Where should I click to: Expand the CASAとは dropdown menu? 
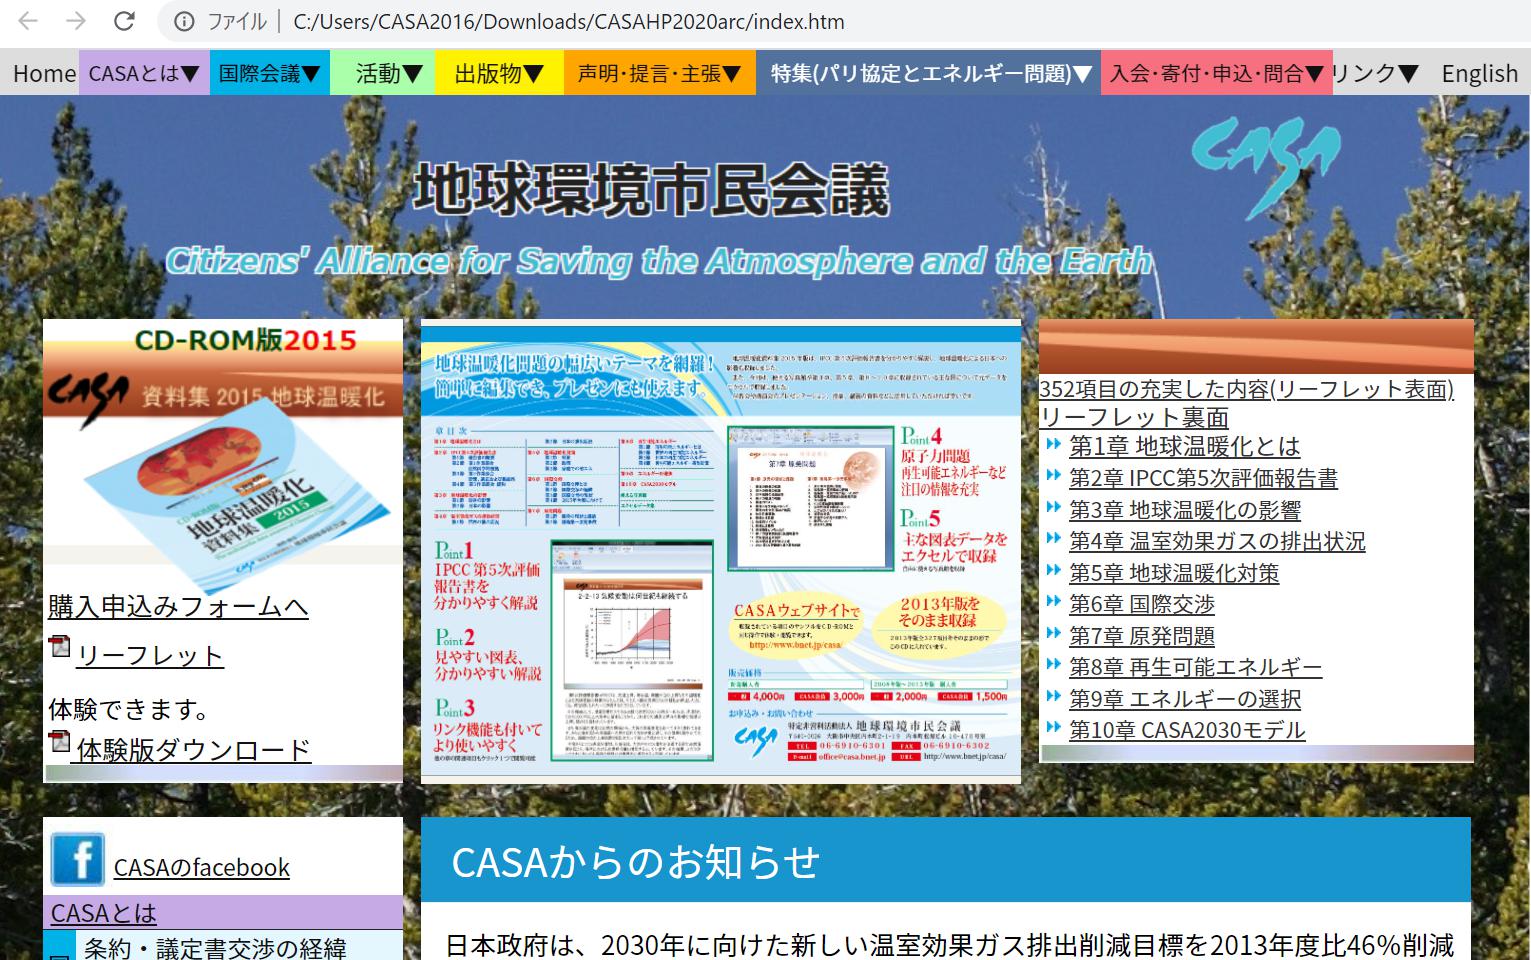[x=144, y=73]
